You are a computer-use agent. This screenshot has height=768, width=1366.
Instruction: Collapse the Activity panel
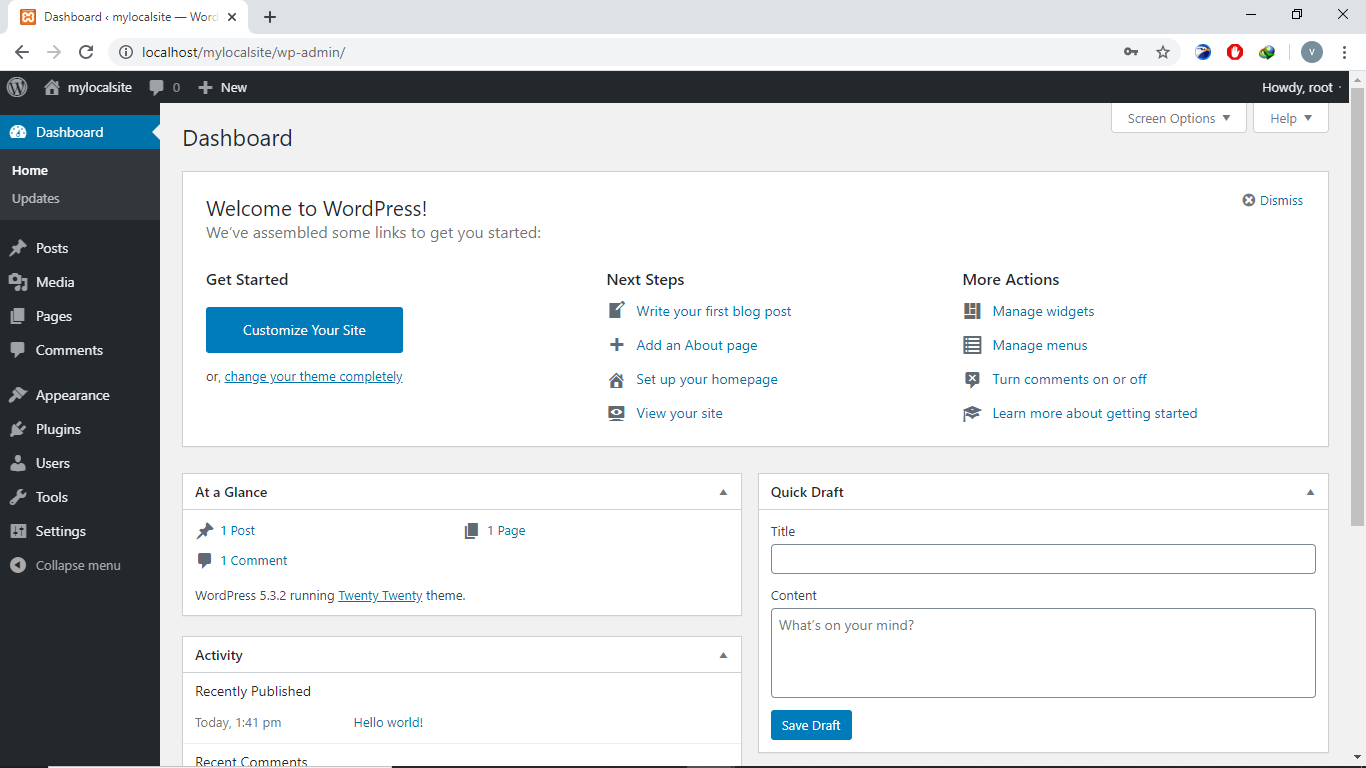click(x=723, y=655)
